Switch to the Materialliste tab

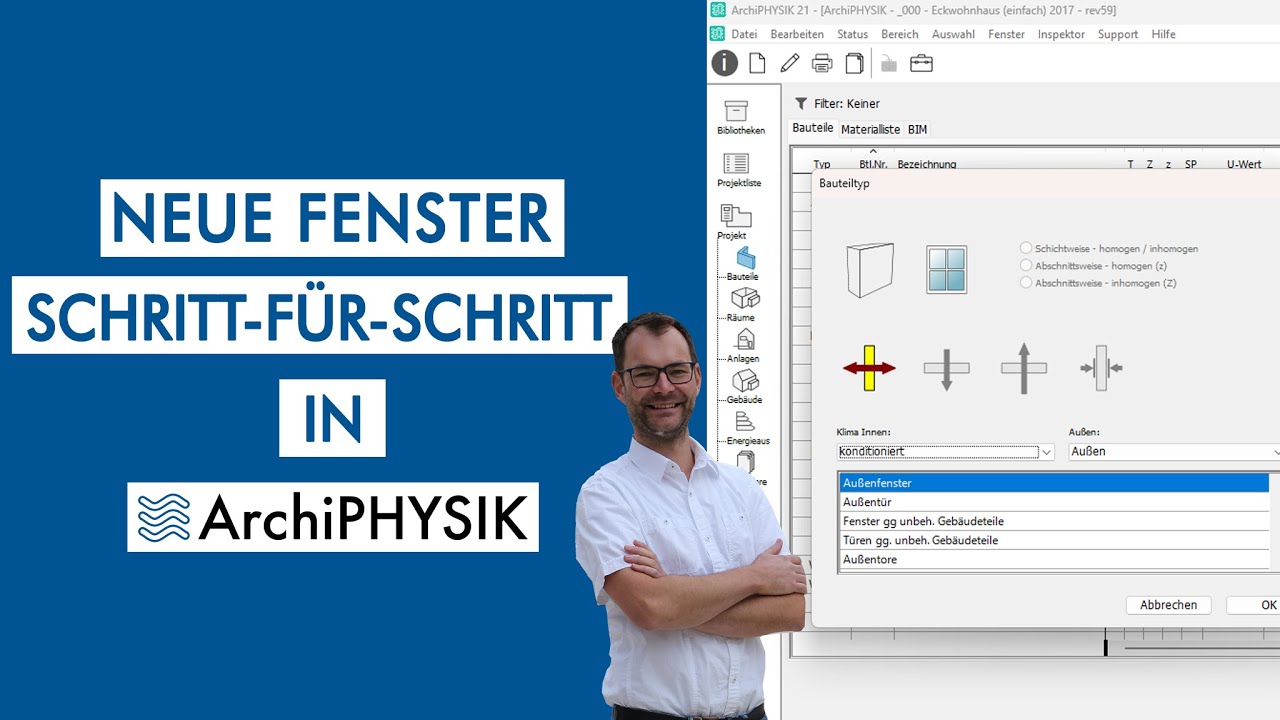click(x=870, y=129)
